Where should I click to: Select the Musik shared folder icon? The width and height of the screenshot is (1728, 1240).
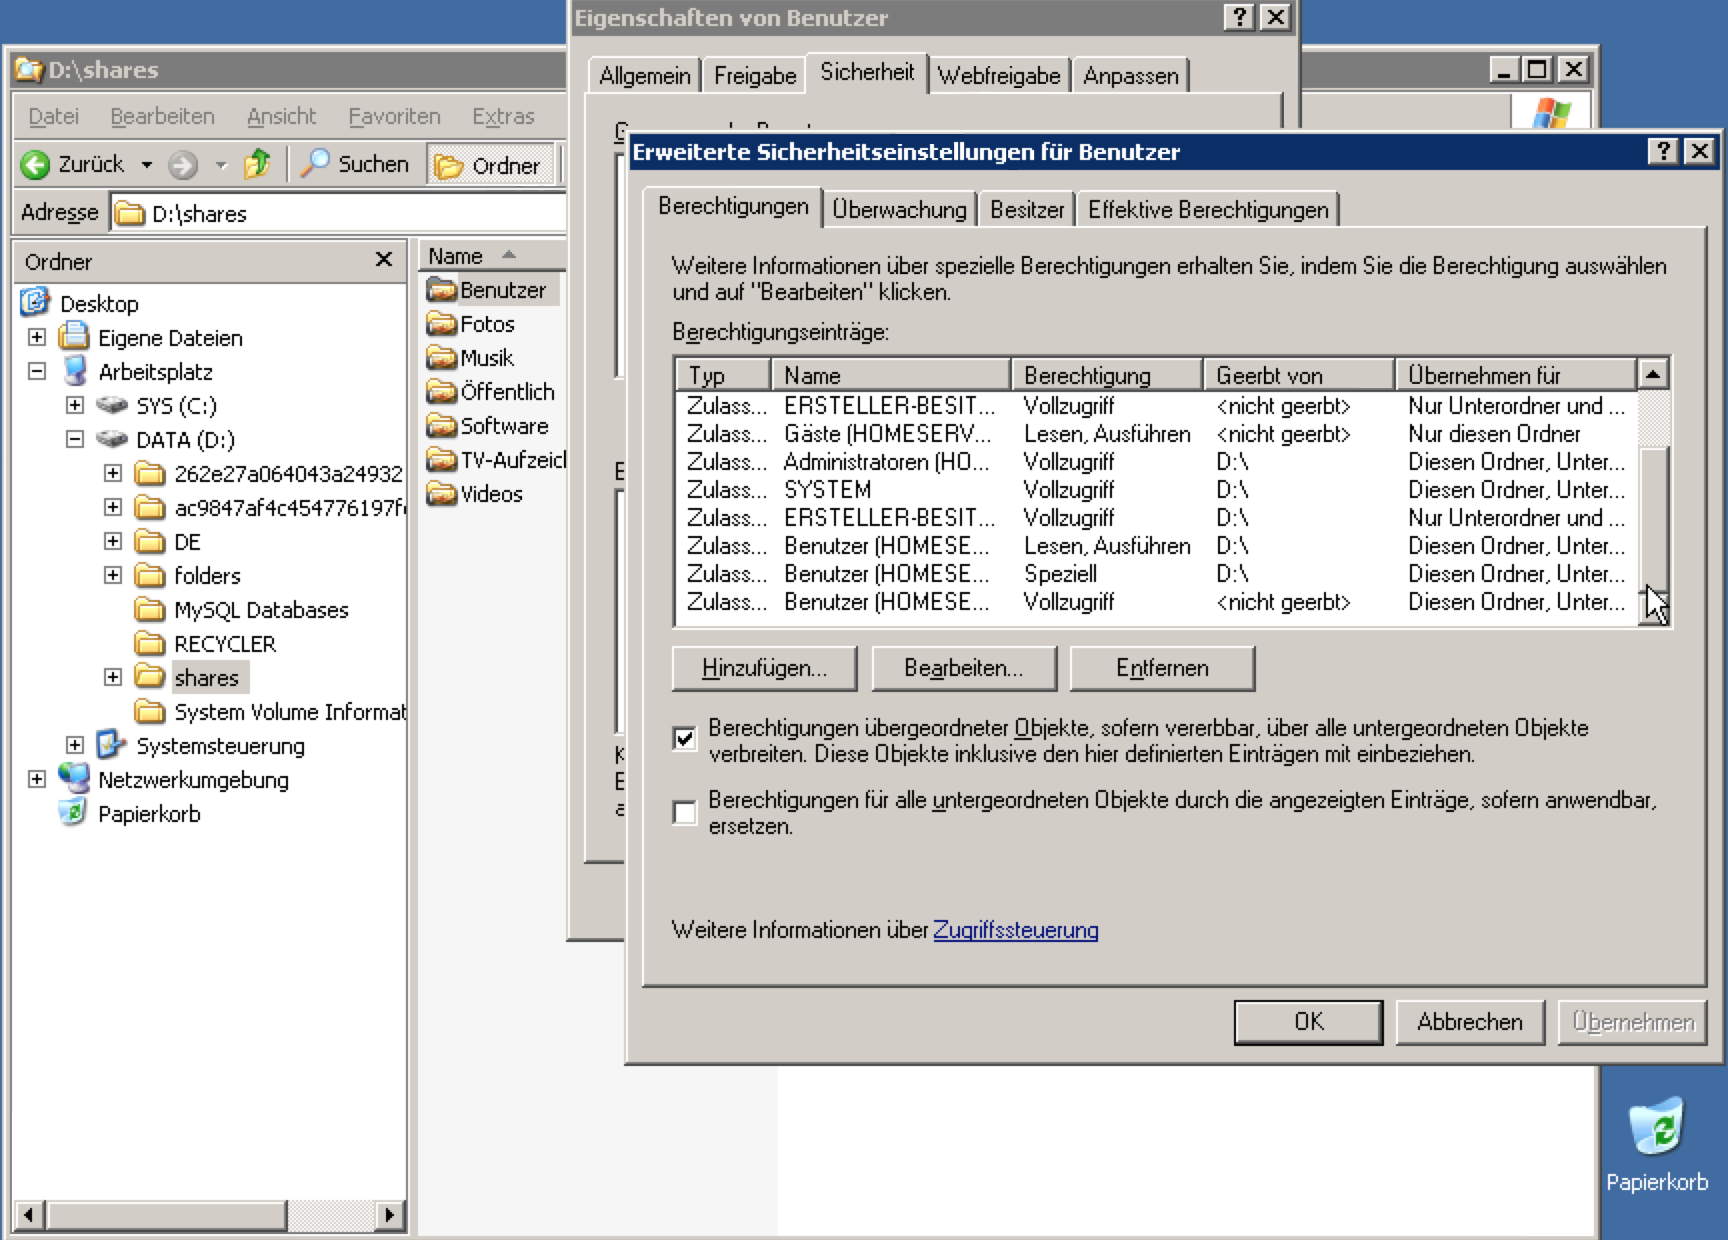[x=441, y=358]
